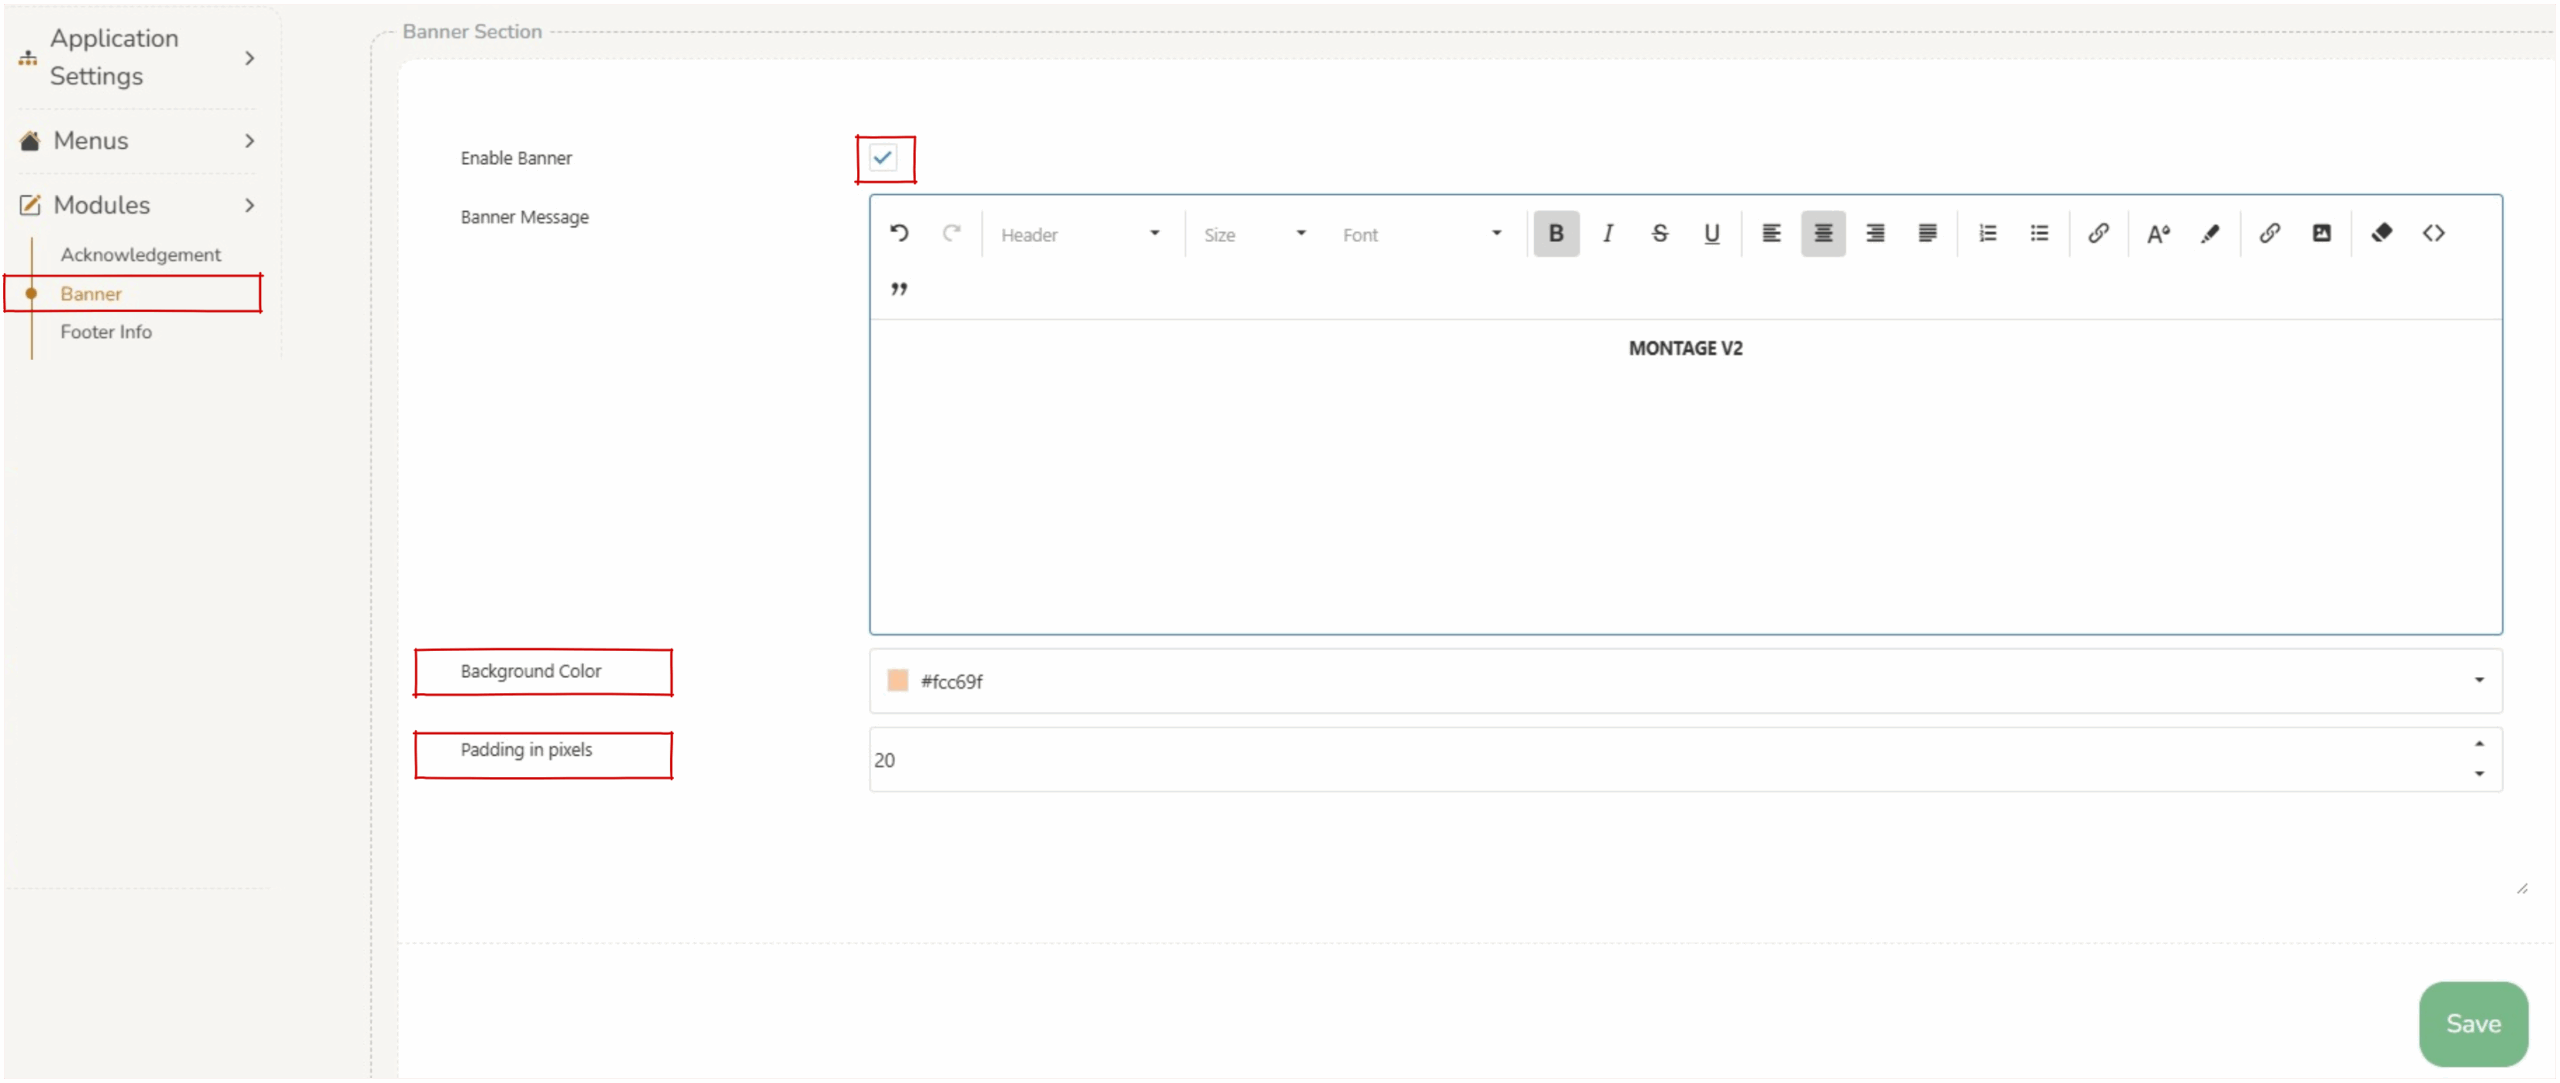Image resolution: width=2560 pixels, height=1083 pixels.
Task: Expand the Background Color dropdown arrow
Action: tap(2479, 680)
